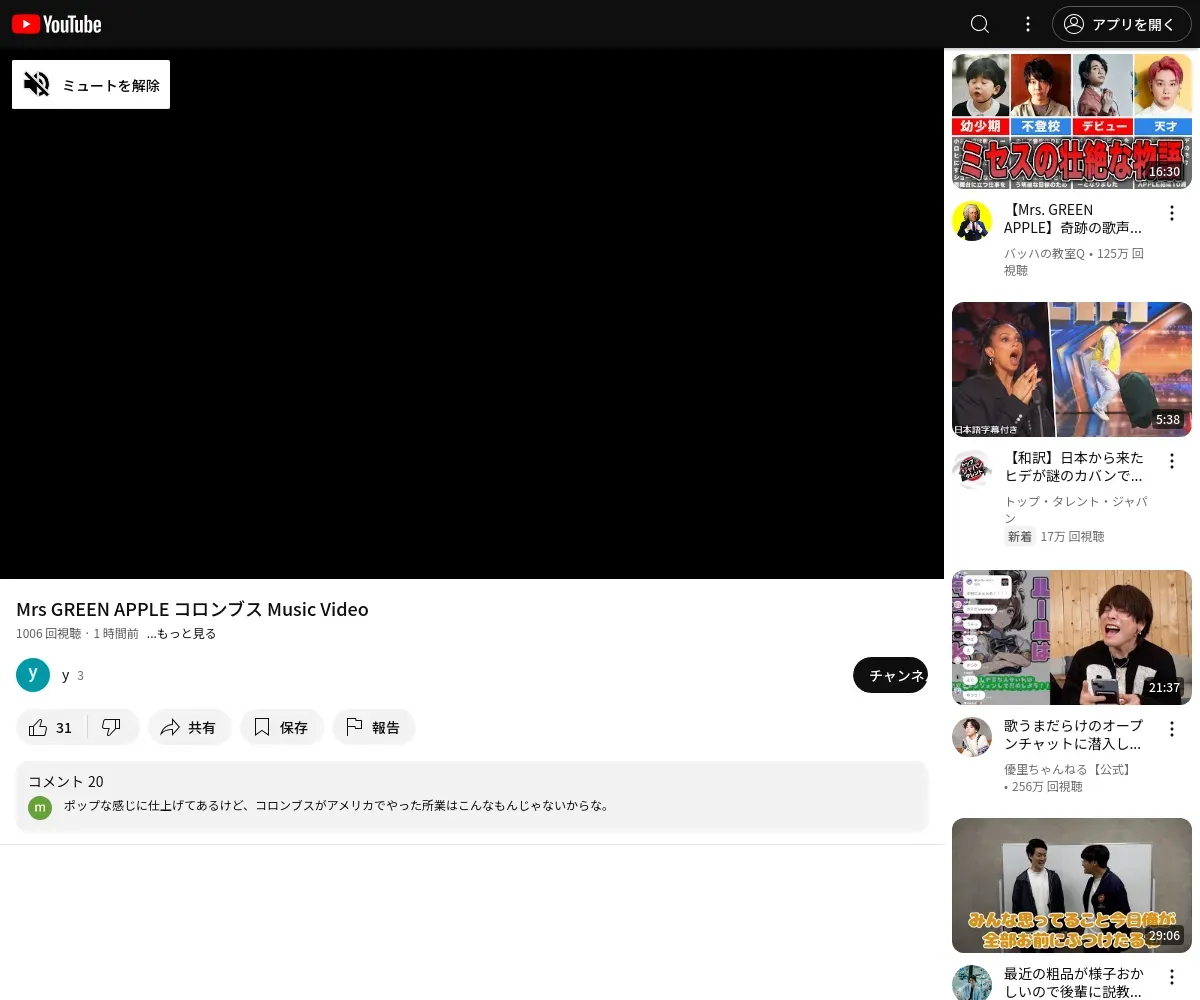Unmute video with ミュートを解除 button
This screenshot has height=1000, width=1200.
91,84
